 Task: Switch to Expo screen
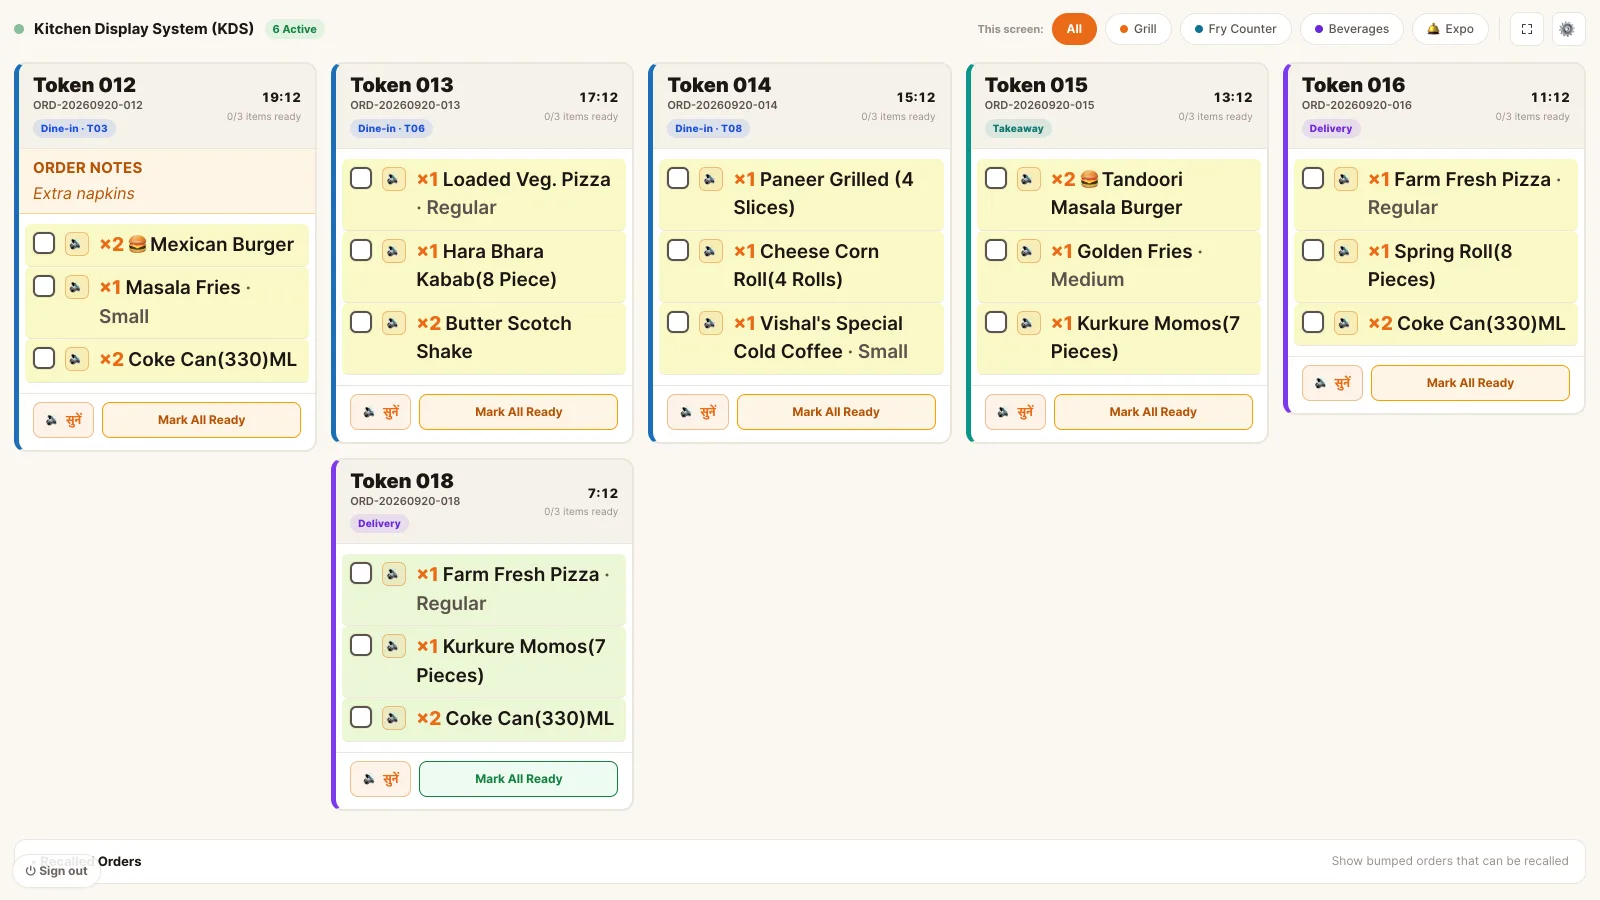[1450, 29]
